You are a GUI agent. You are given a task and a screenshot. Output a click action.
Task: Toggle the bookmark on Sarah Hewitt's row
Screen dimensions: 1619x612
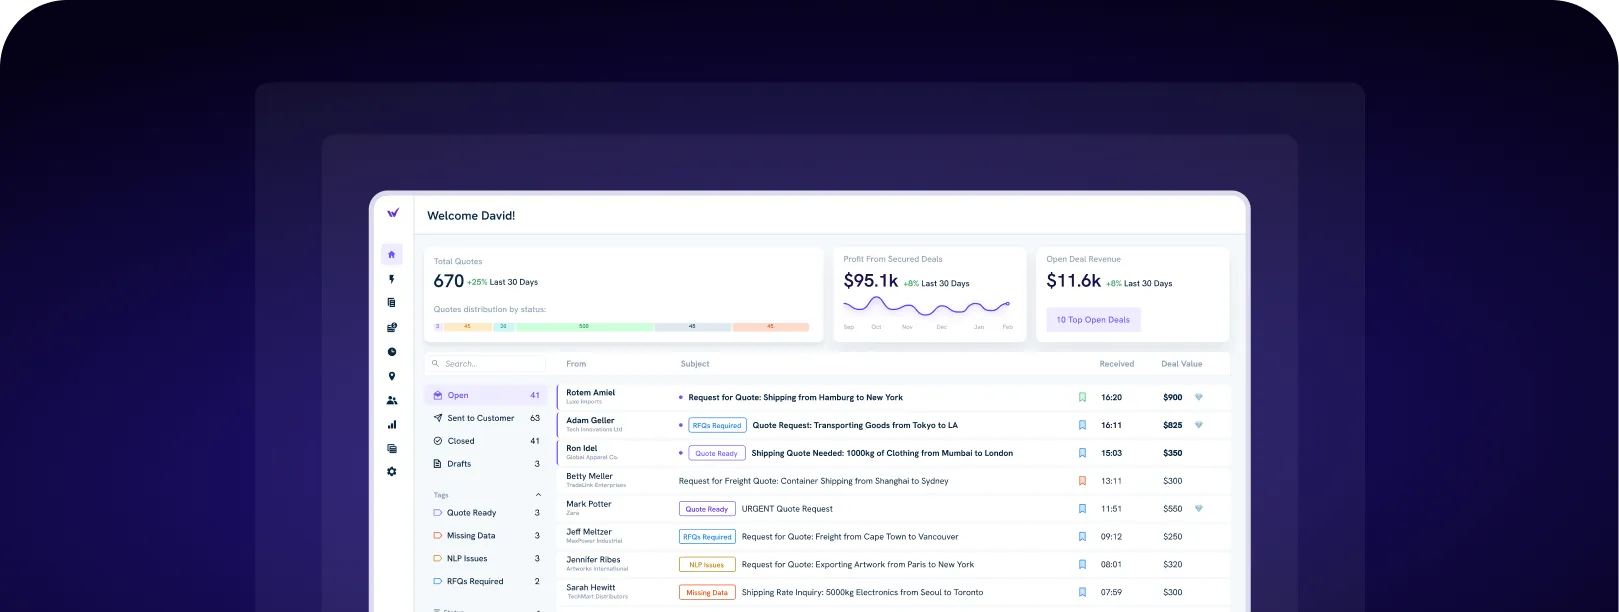click(x=1082, y=592)
